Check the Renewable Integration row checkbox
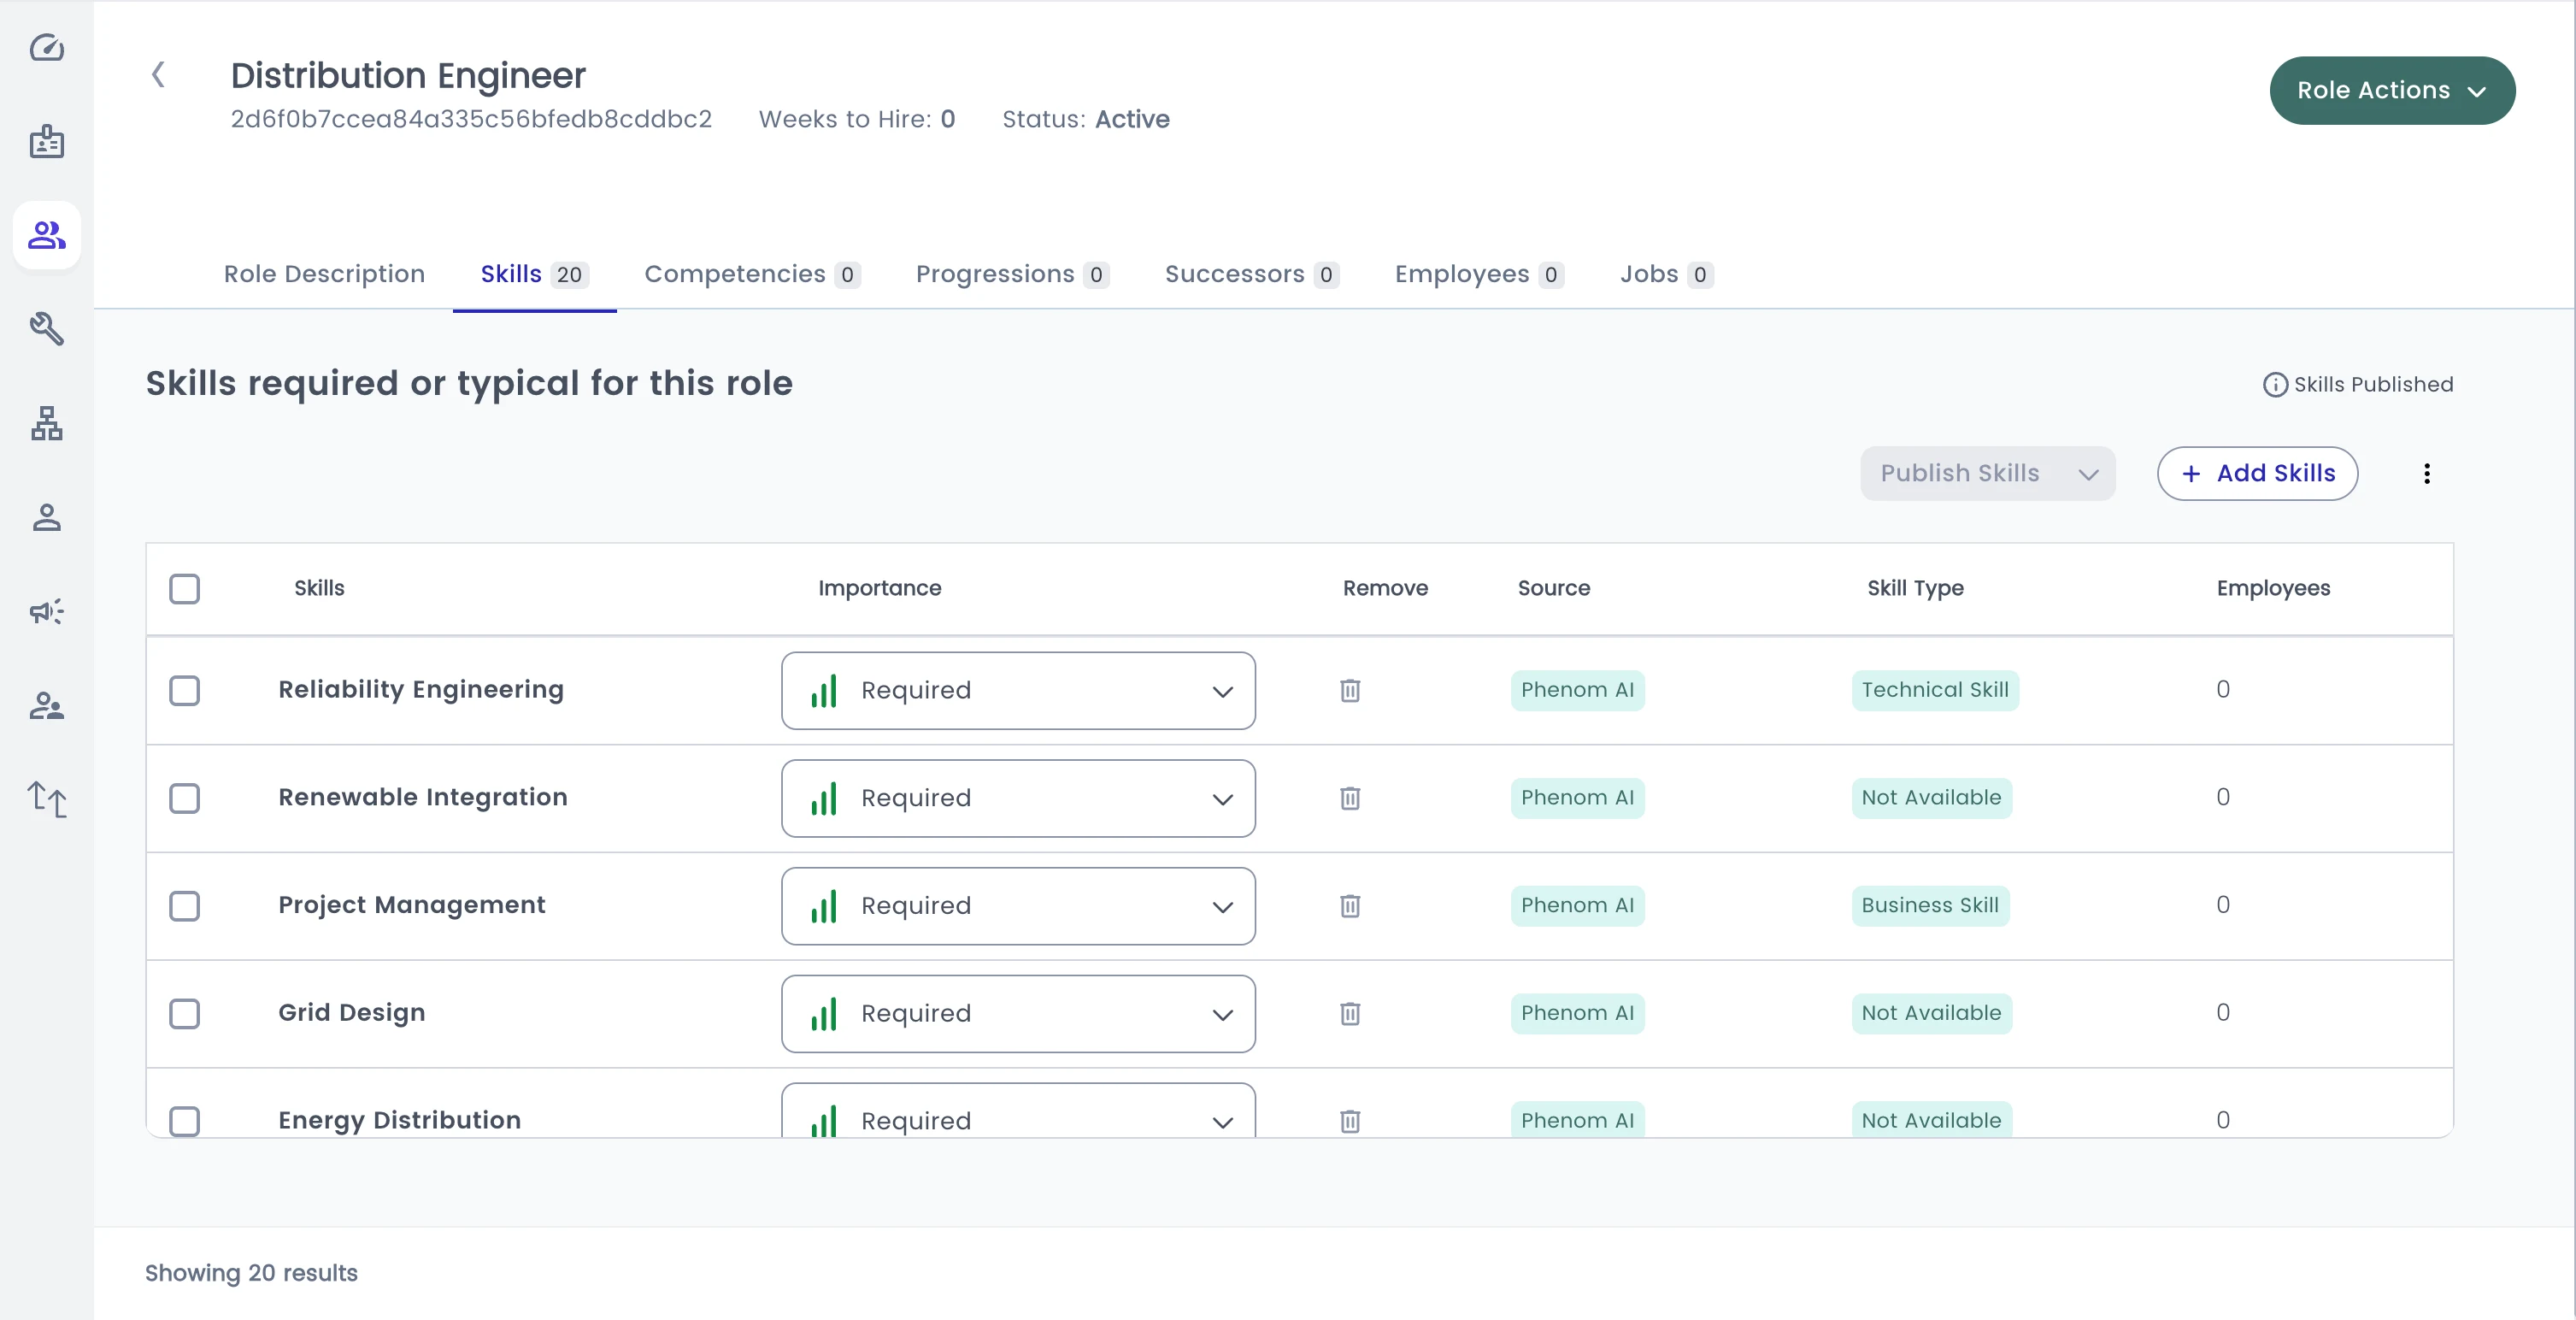The width and height of the screenshot is (2576, 1320). click(185, 799)
